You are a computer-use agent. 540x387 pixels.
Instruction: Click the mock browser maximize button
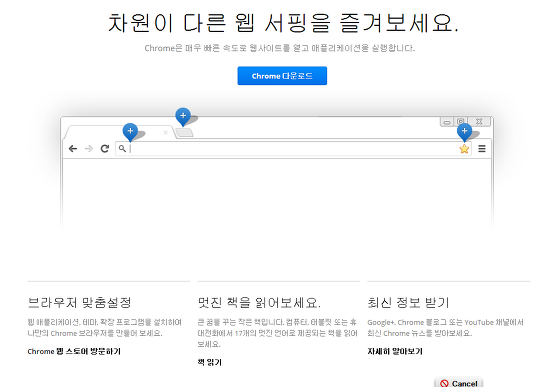coord(461,122)
